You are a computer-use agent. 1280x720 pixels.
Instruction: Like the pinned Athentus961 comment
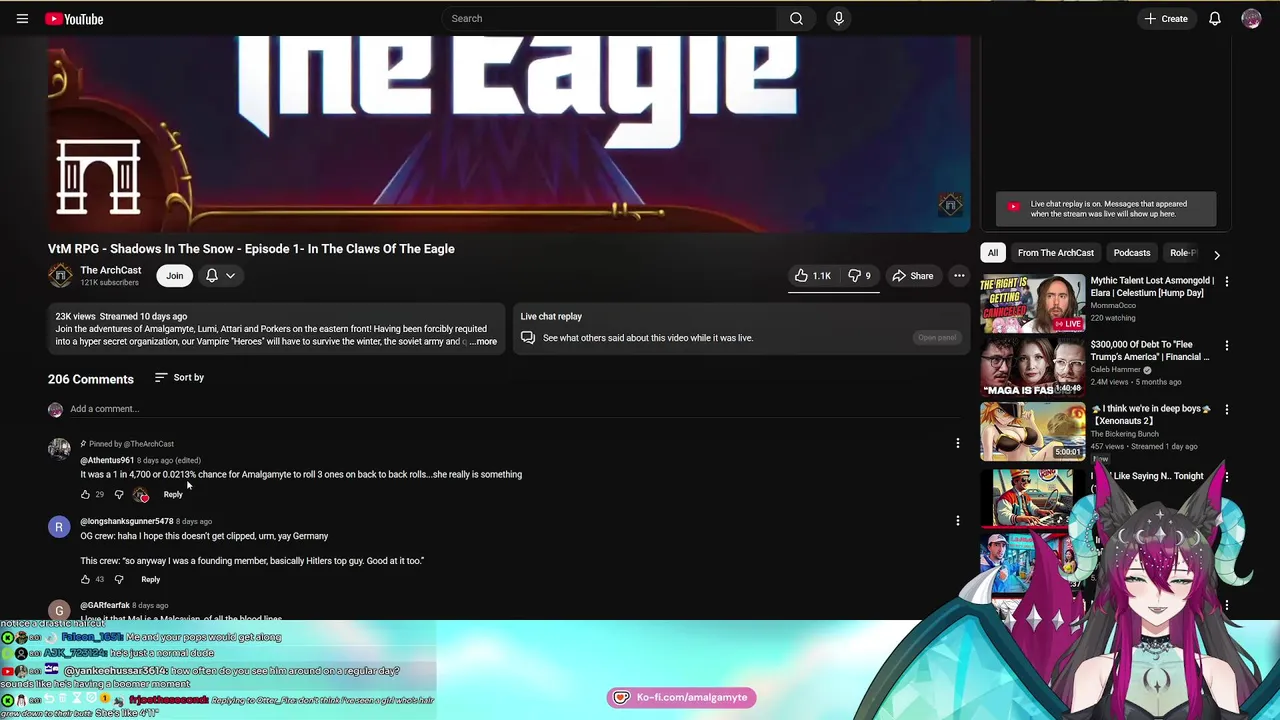85,494
